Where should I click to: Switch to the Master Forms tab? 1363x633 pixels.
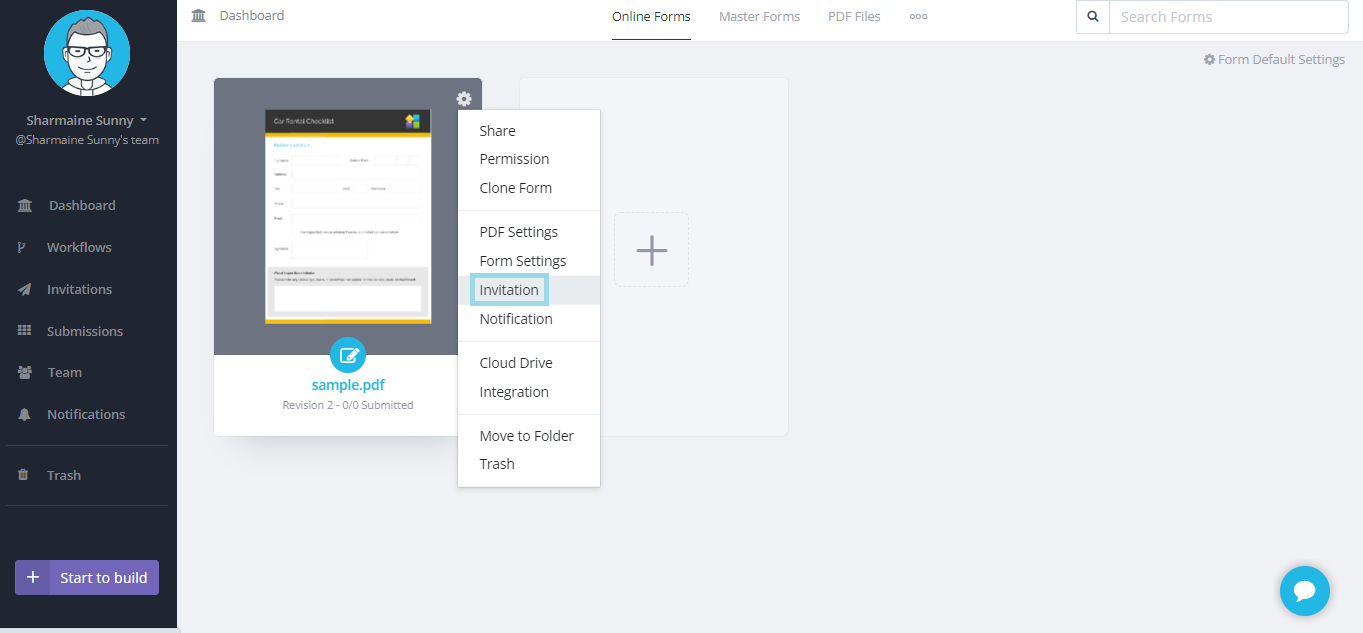759,17
